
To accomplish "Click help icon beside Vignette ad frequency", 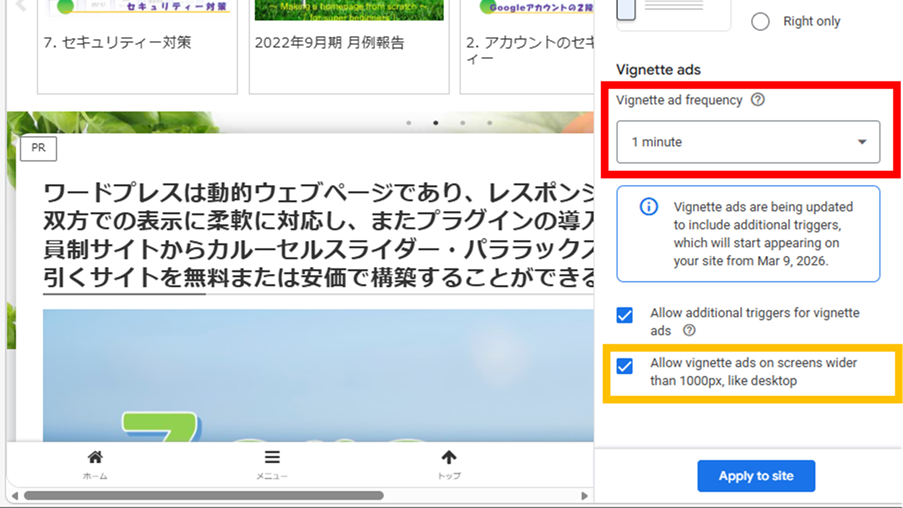I will (x=757, y=100).
